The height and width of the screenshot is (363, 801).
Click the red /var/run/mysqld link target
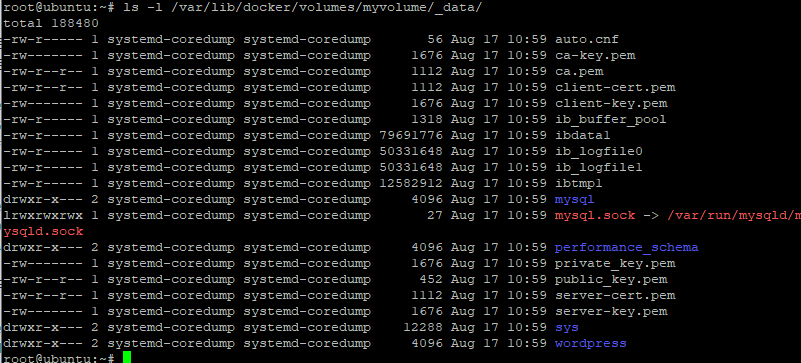tap(734, 215)
